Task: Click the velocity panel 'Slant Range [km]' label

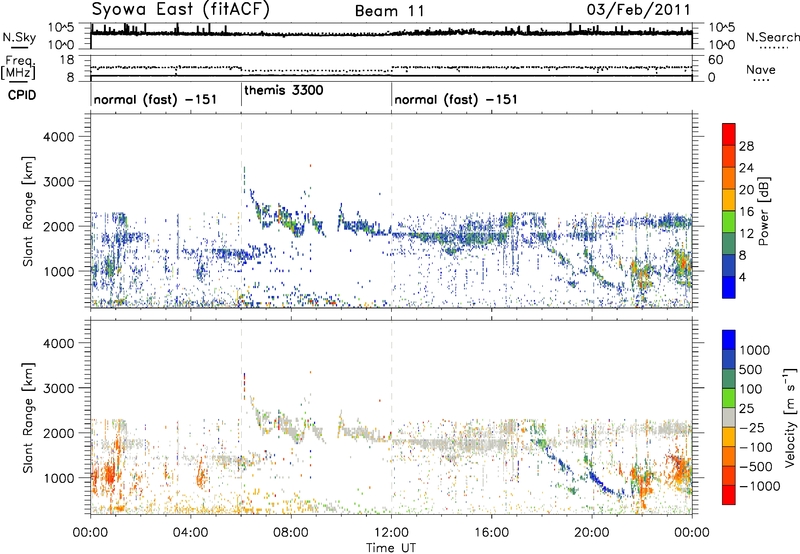Action: (x=28, y=417)
